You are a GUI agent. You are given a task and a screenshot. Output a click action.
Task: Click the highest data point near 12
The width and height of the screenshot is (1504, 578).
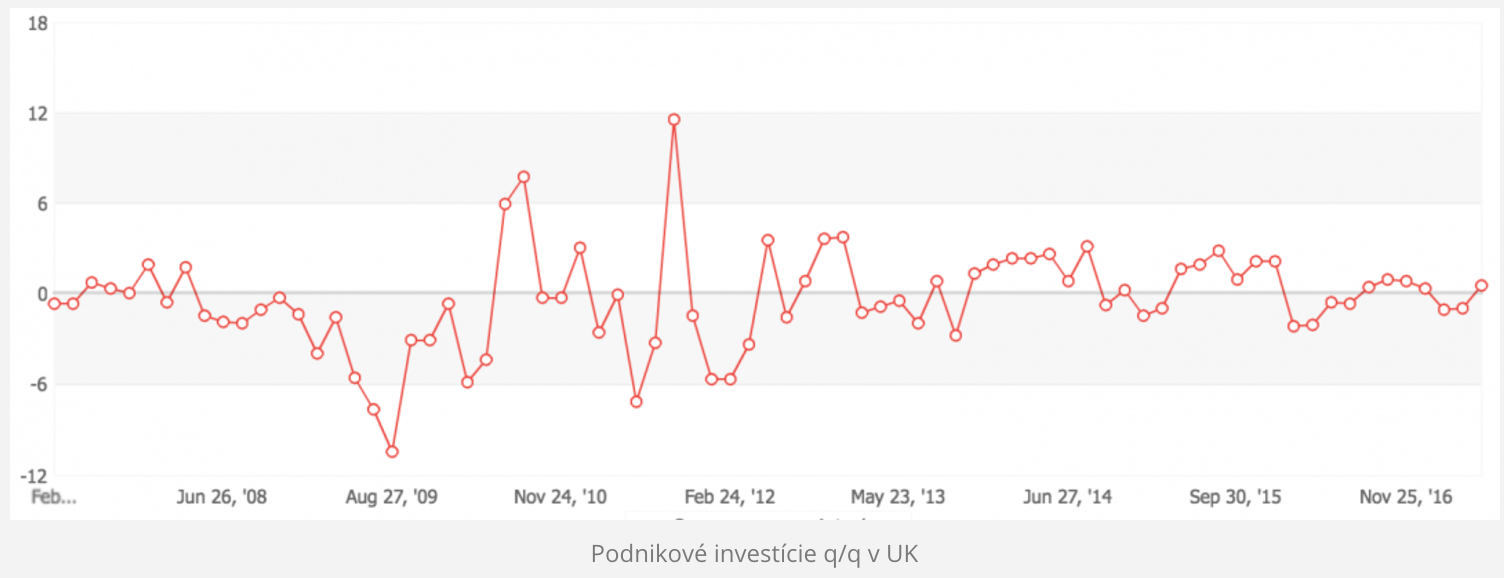(x=674, y=119)
